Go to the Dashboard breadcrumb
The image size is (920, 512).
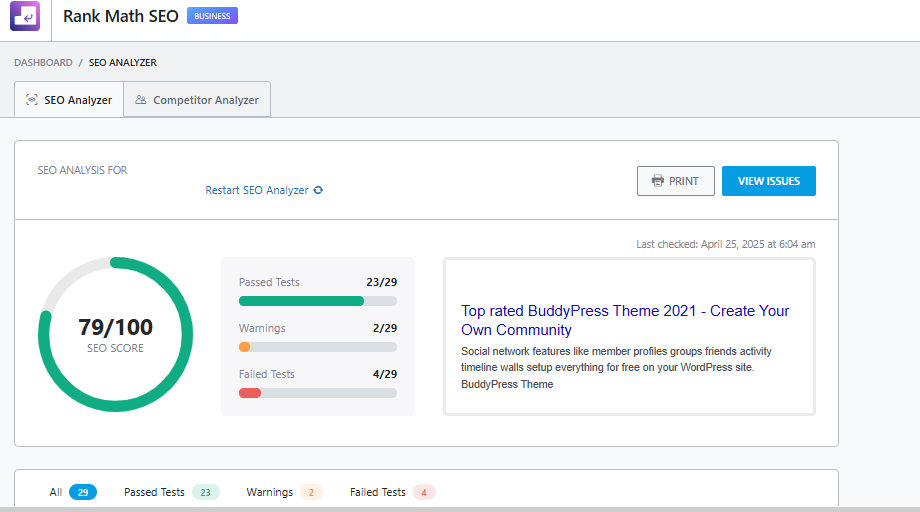click(x=43, y=62)
